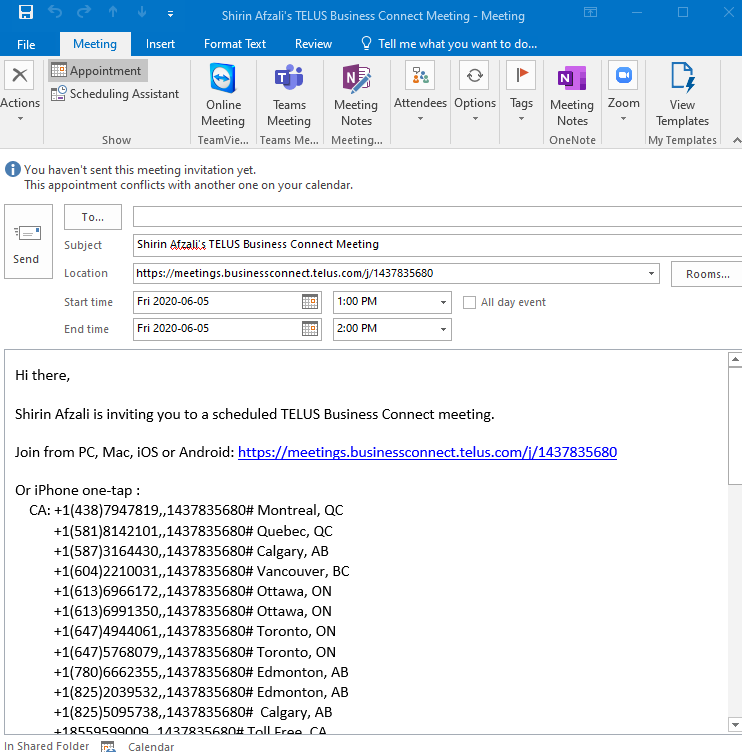Expand the 1:00 PM start time dropdown

pyautogui.click(x=443, y=302)
